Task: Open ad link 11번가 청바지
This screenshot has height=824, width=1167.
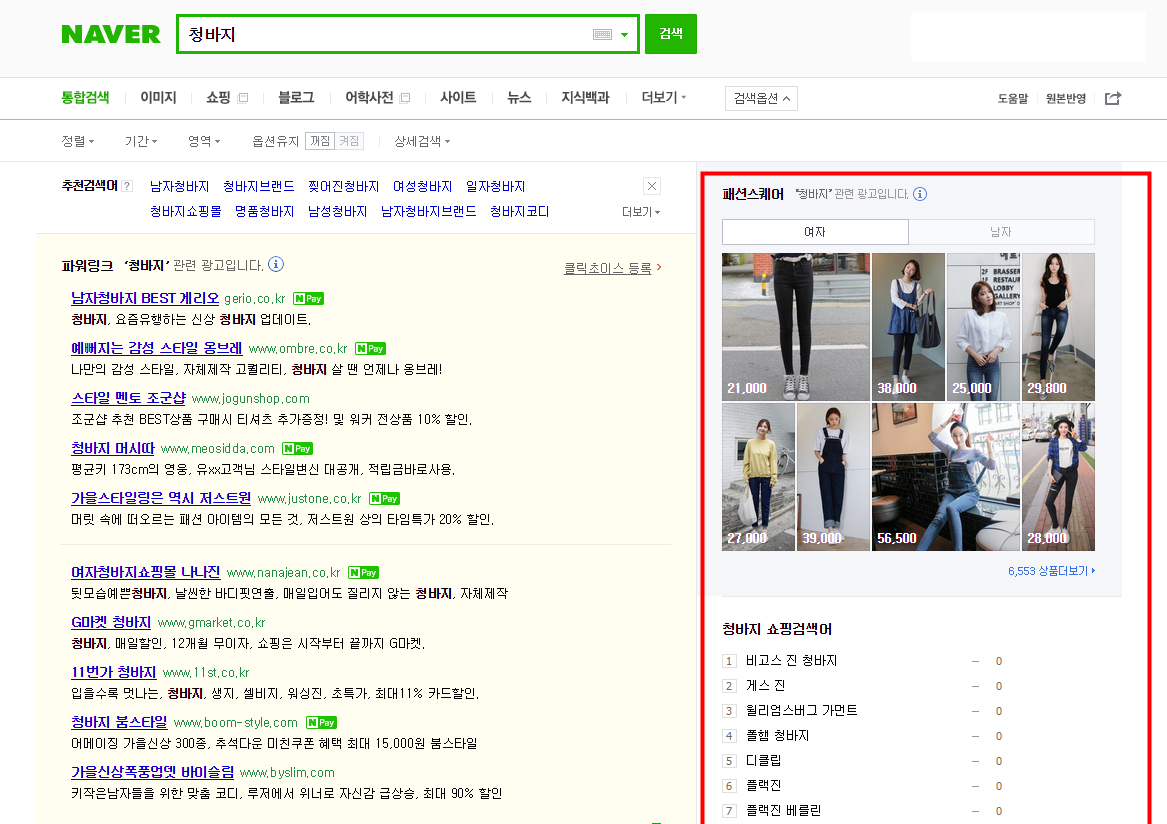Action: [x=113, y=672]
